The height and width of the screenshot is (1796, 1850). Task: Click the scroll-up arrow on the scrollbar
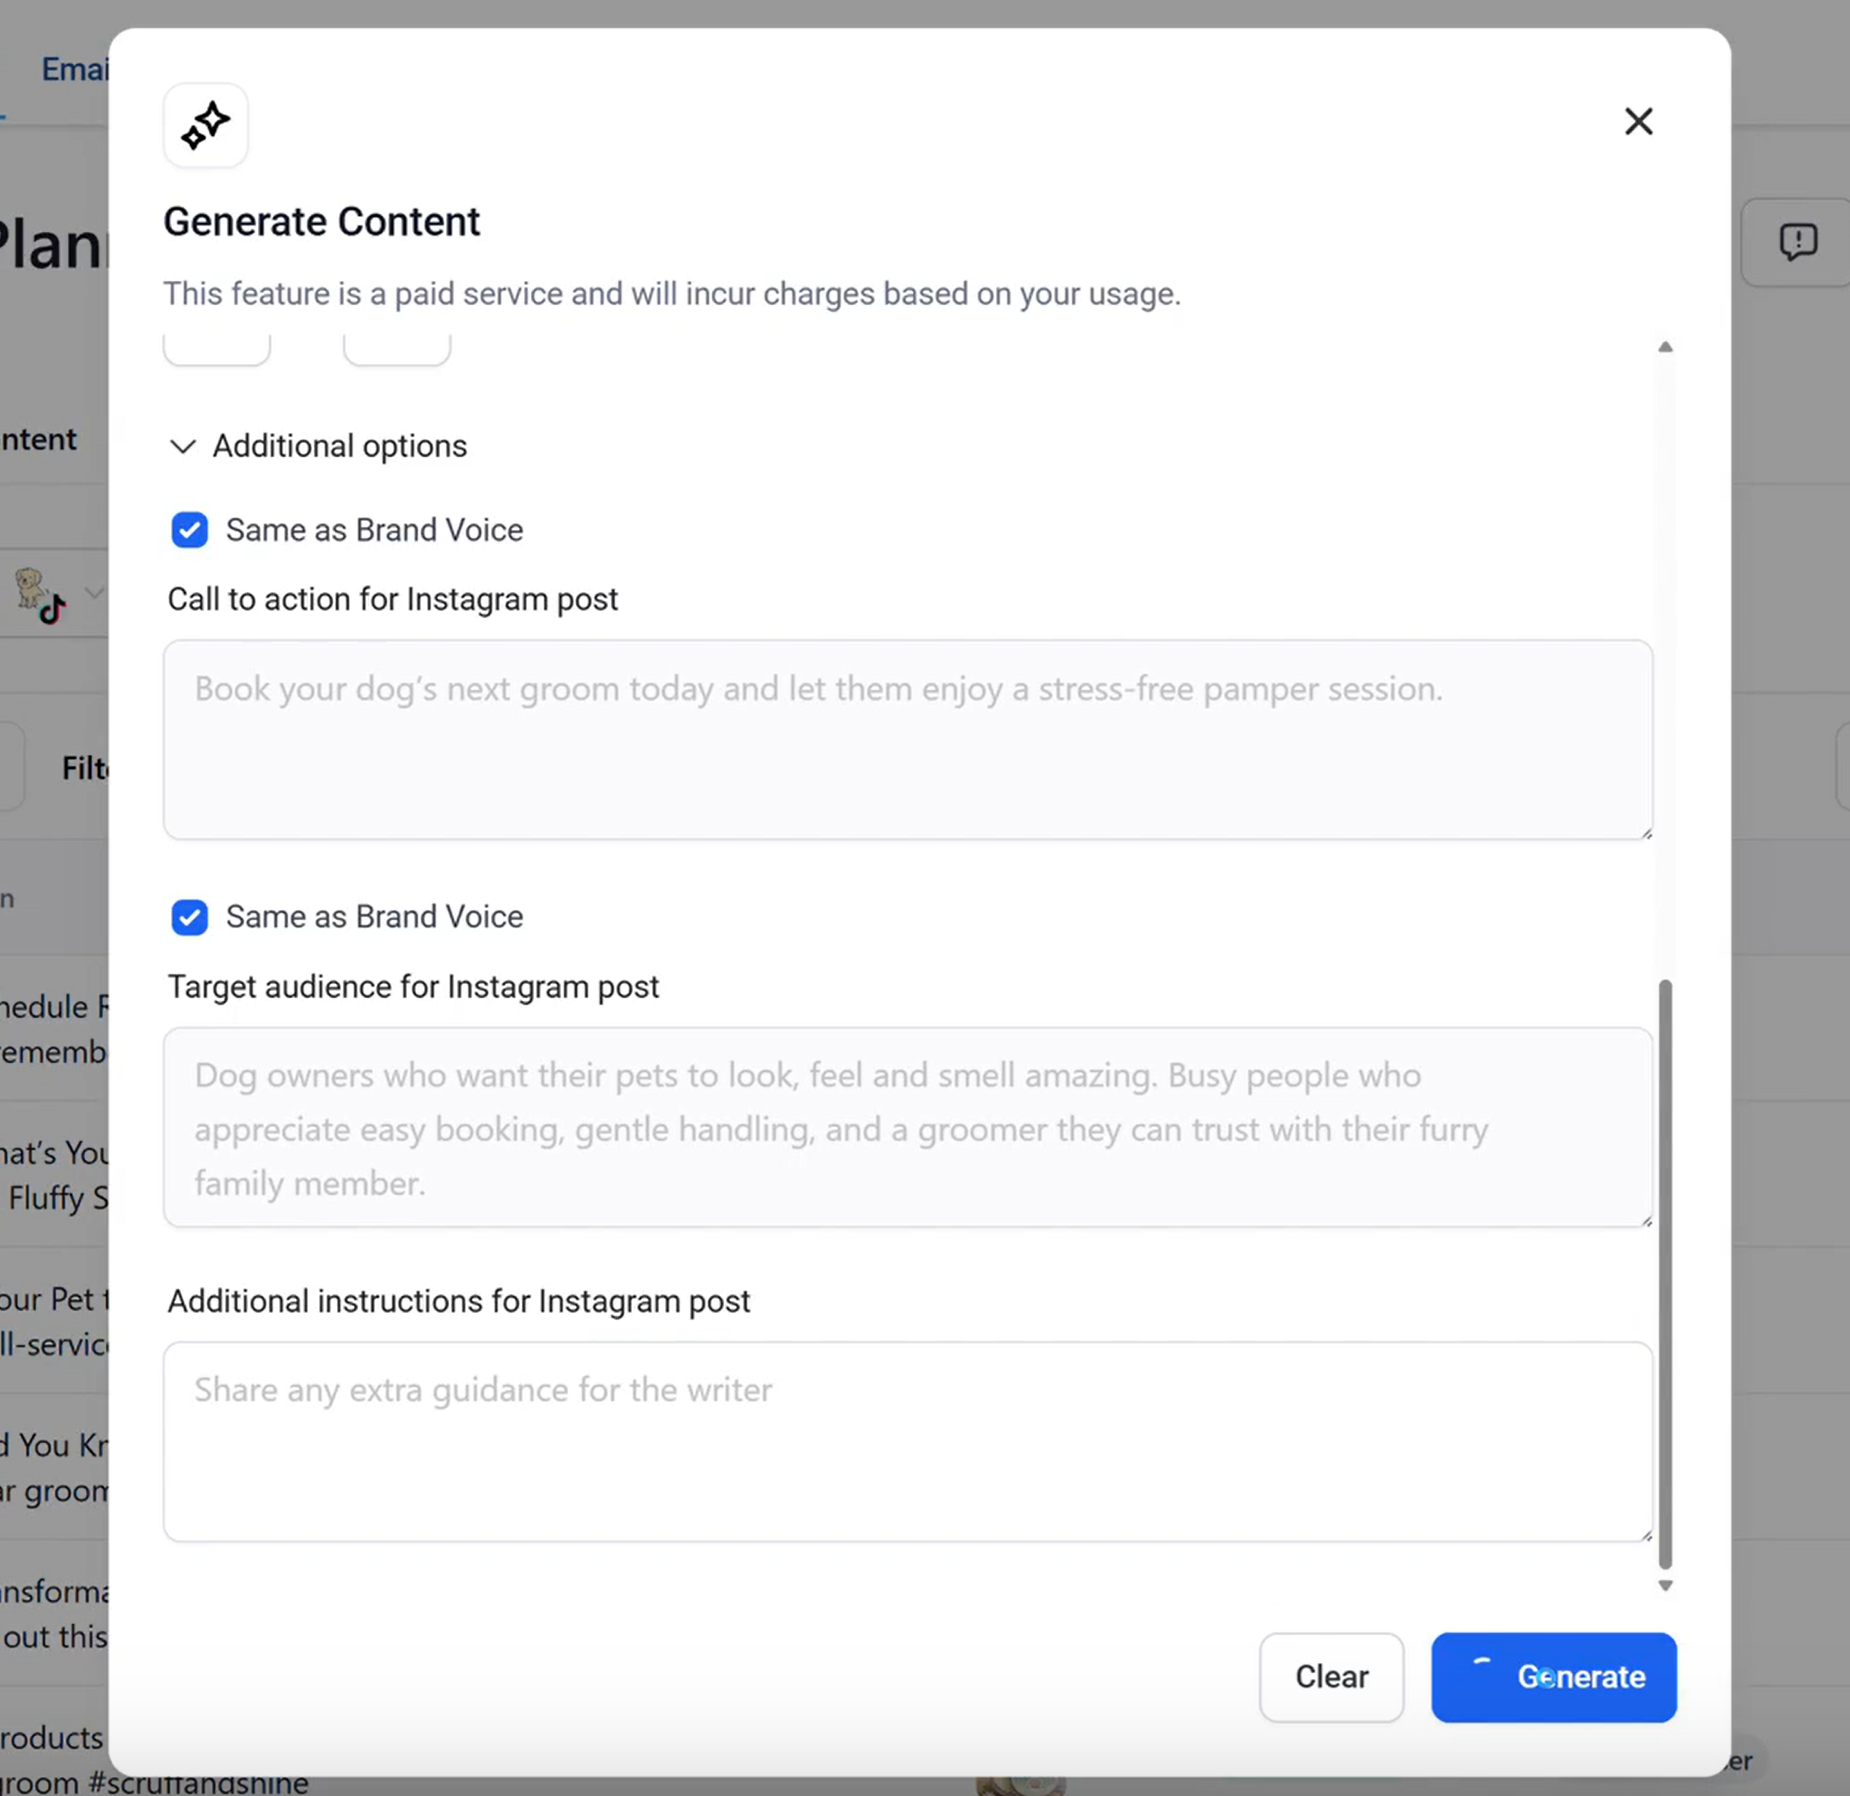(1664, 347)
